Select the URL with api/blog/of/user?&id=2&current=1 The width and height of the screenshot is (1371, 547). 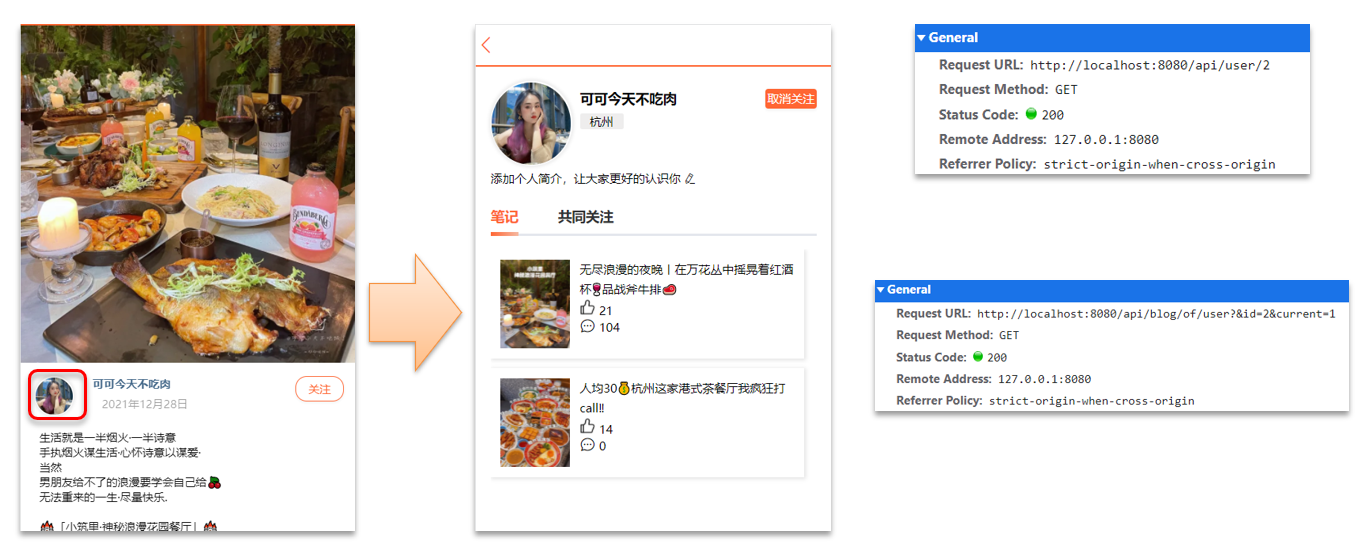point(1156,314)
